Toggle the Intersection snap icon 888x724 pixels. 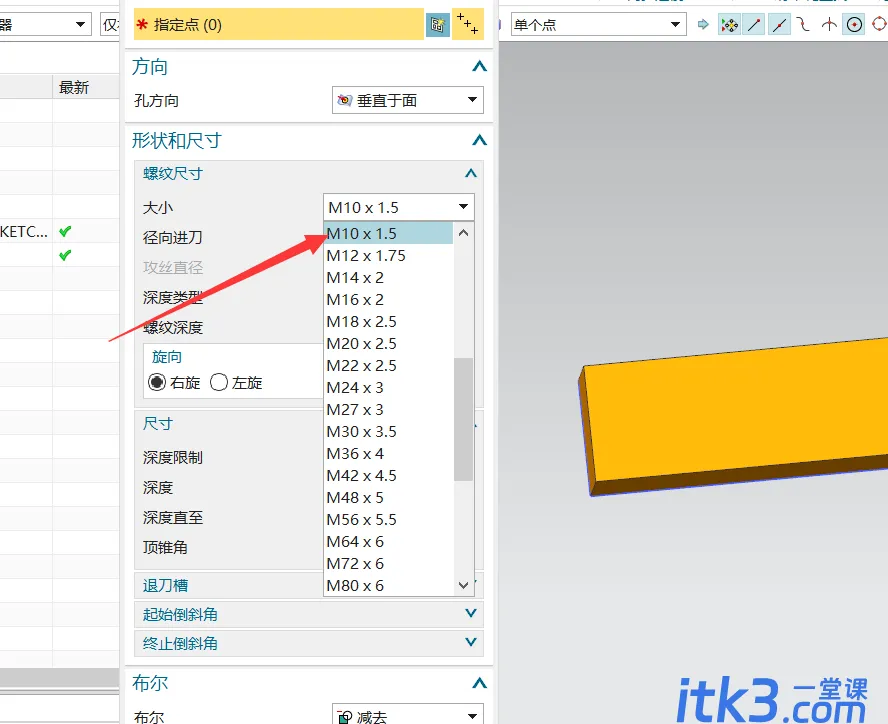click(829, 24)
